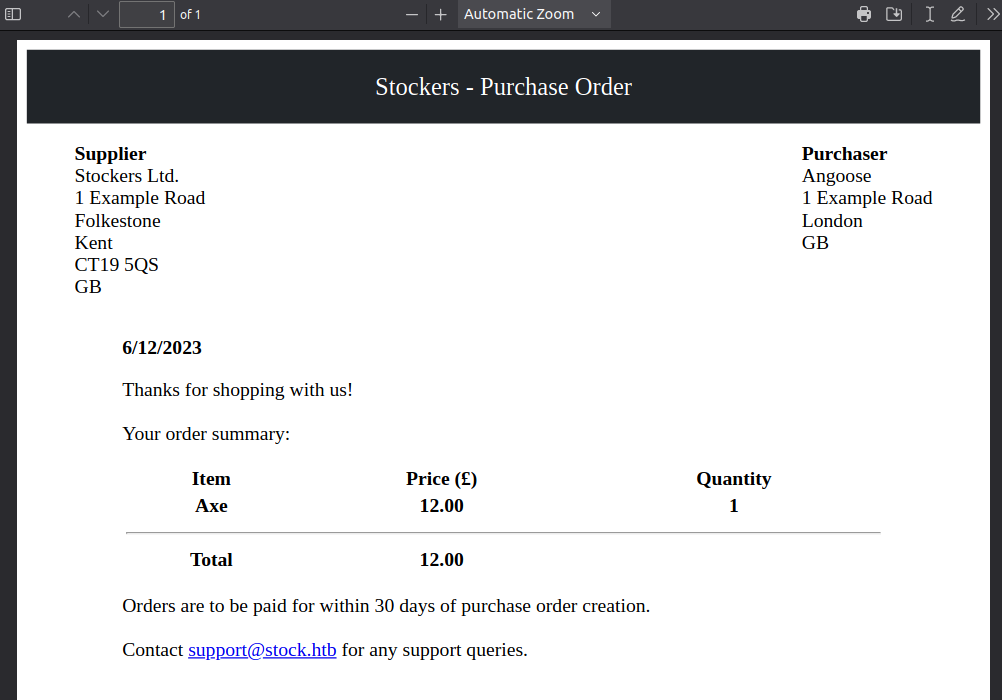This screenshot has height=700, width=1002.
Task: Click the page number field
Action: 146,14
